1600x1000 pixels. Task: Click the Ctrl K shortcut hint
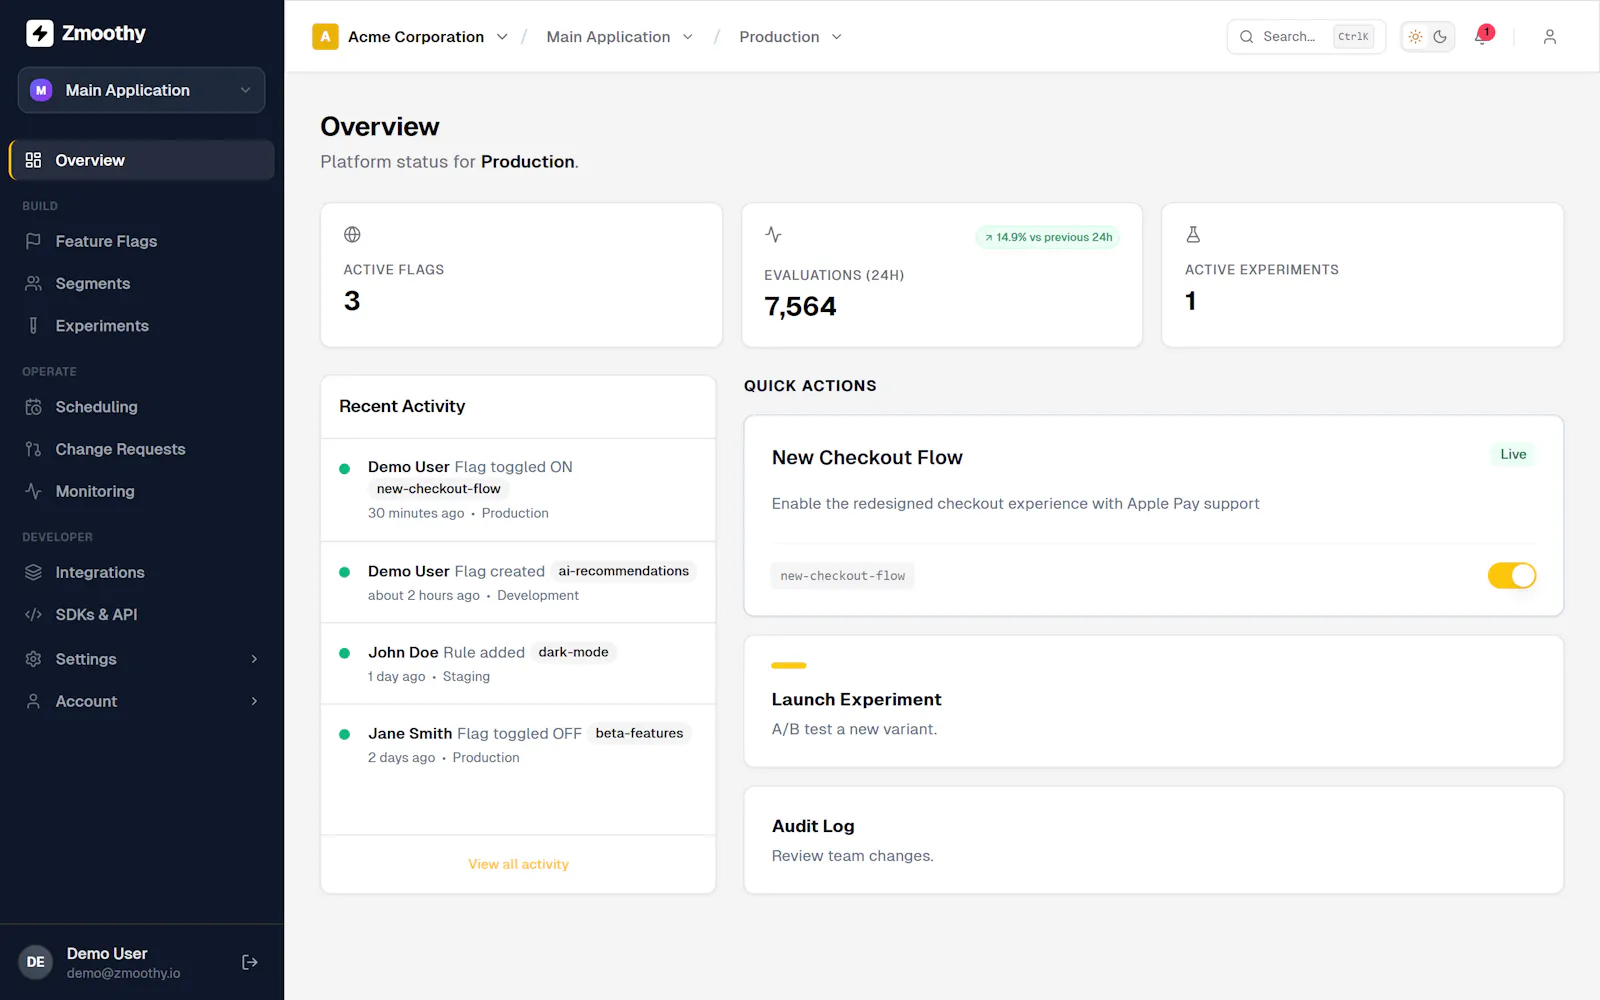tap(1353, 37)
